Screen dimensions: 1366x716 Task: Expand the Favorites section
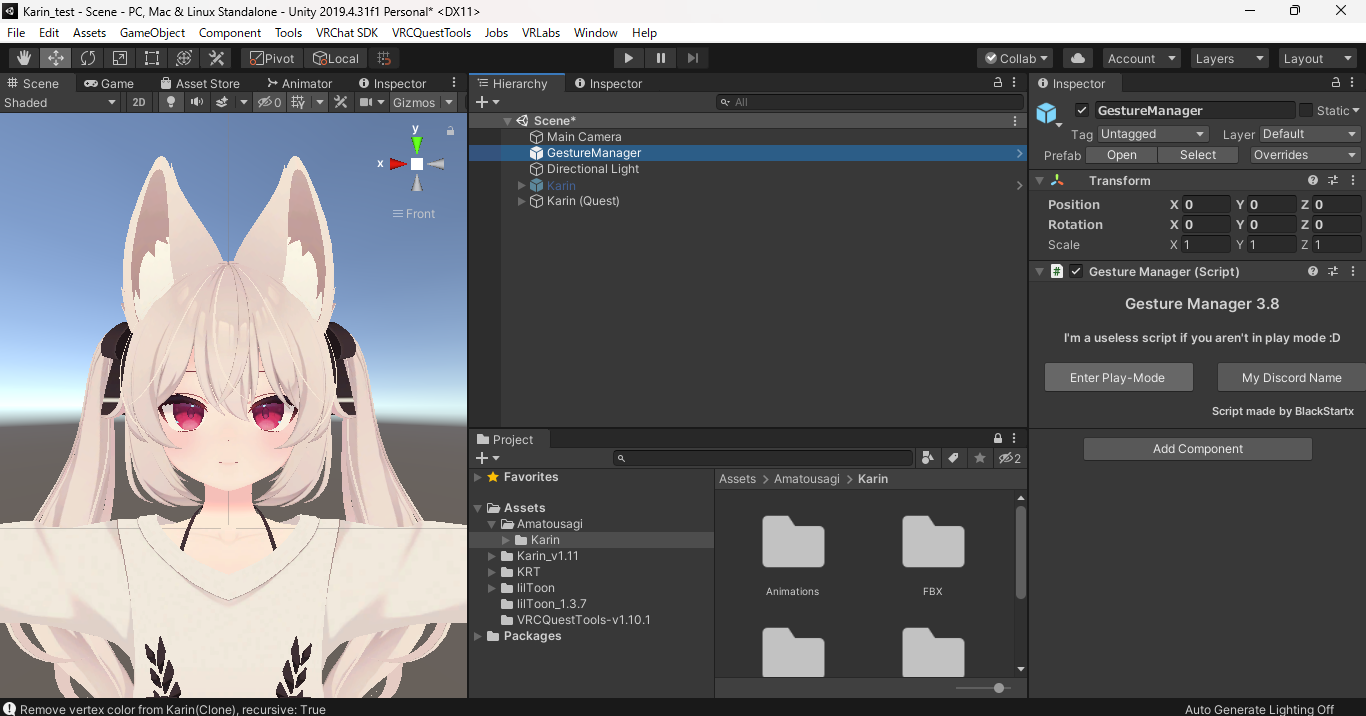478,477
